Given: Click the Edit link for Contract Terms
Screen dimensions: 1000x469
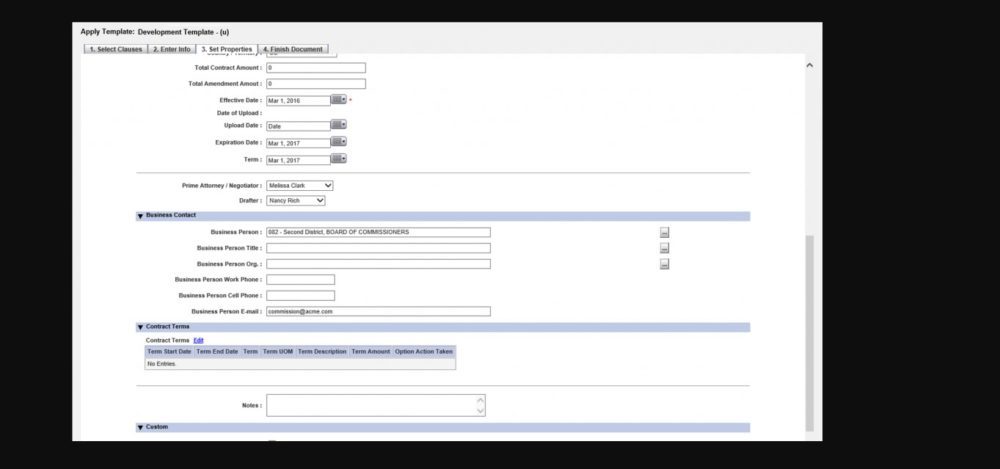Looking at the screenshot, I should [198, 340].
